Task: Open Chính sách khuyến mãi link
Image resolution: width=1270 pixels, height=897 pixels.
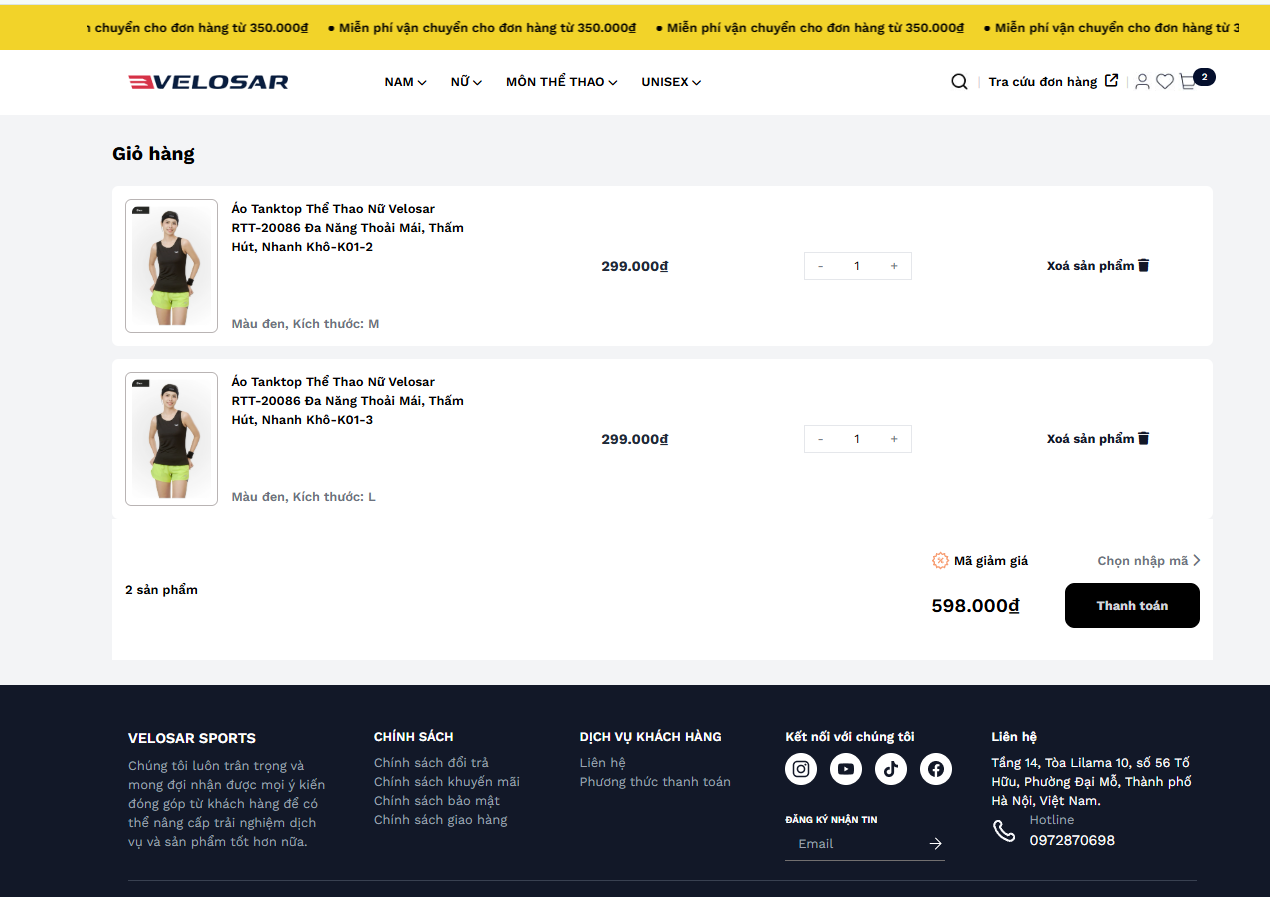Action: 447,782
